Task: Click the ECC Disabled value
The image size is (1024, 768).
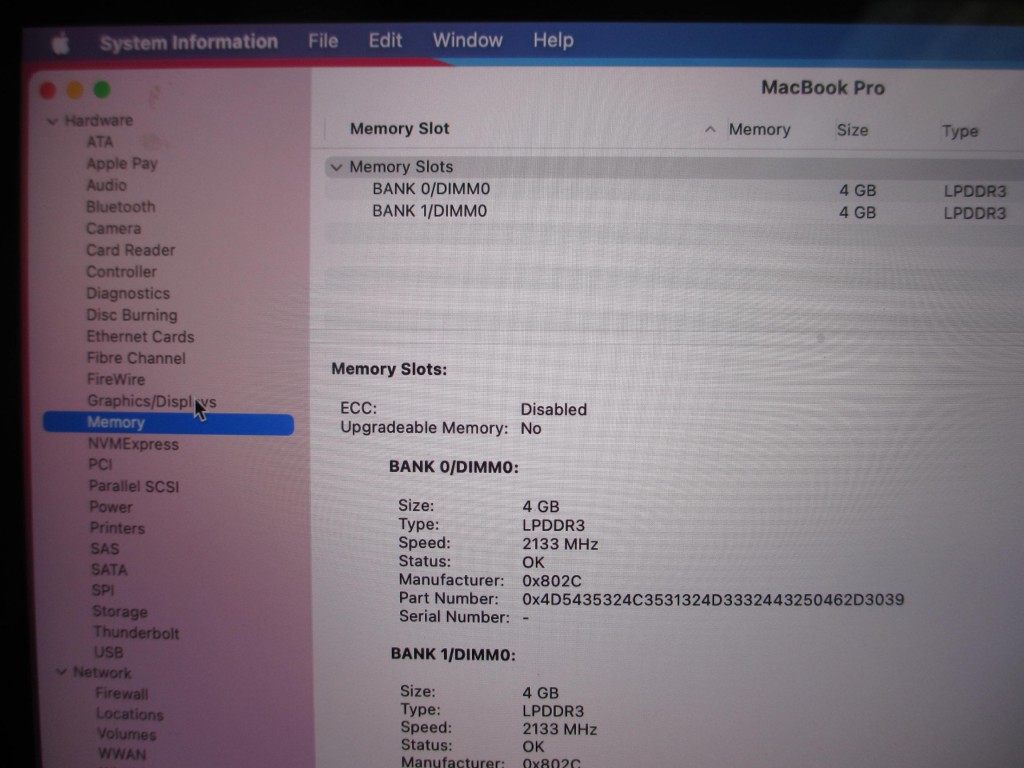Action: coord(554,409)
